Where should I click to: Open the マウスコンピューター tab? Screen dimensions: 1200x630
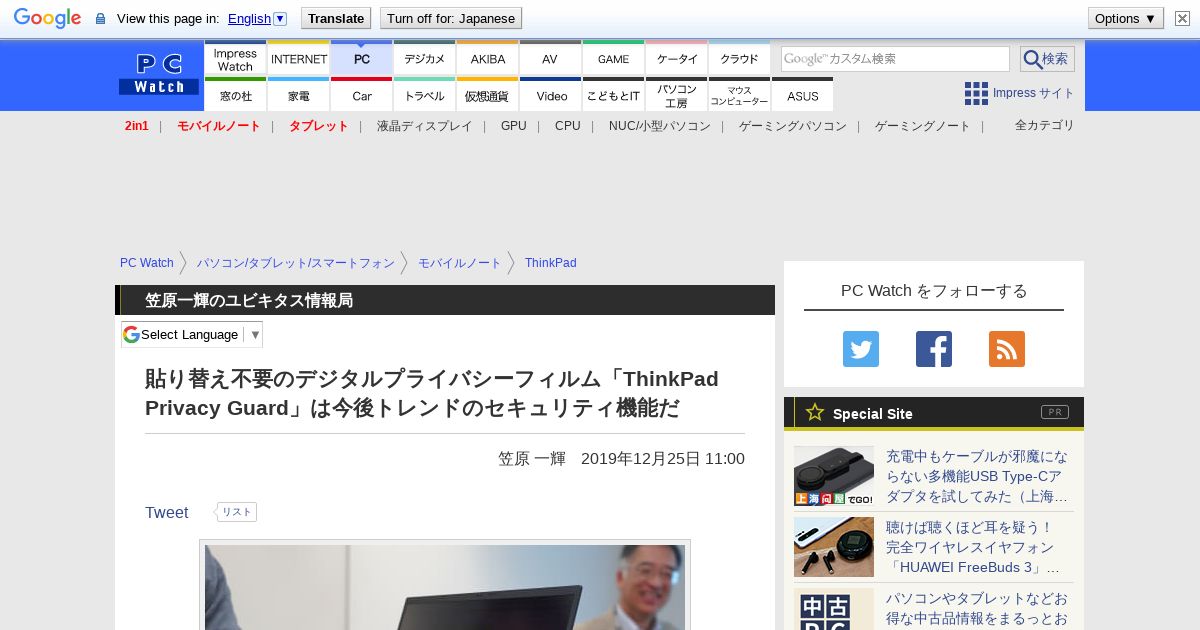click(x=739, y=95)
